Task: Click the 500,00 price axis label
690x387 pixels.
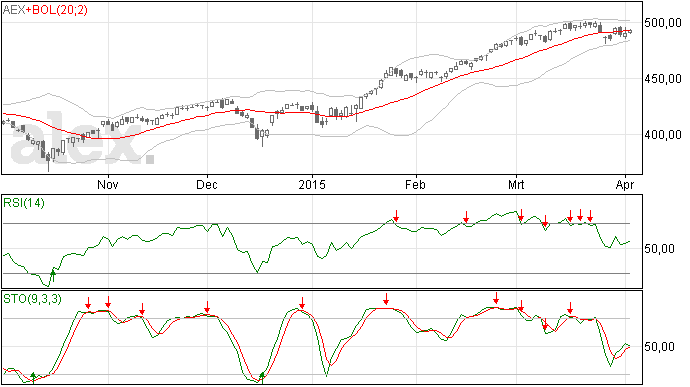Action: pyautogui.click(x=663, y=23)
